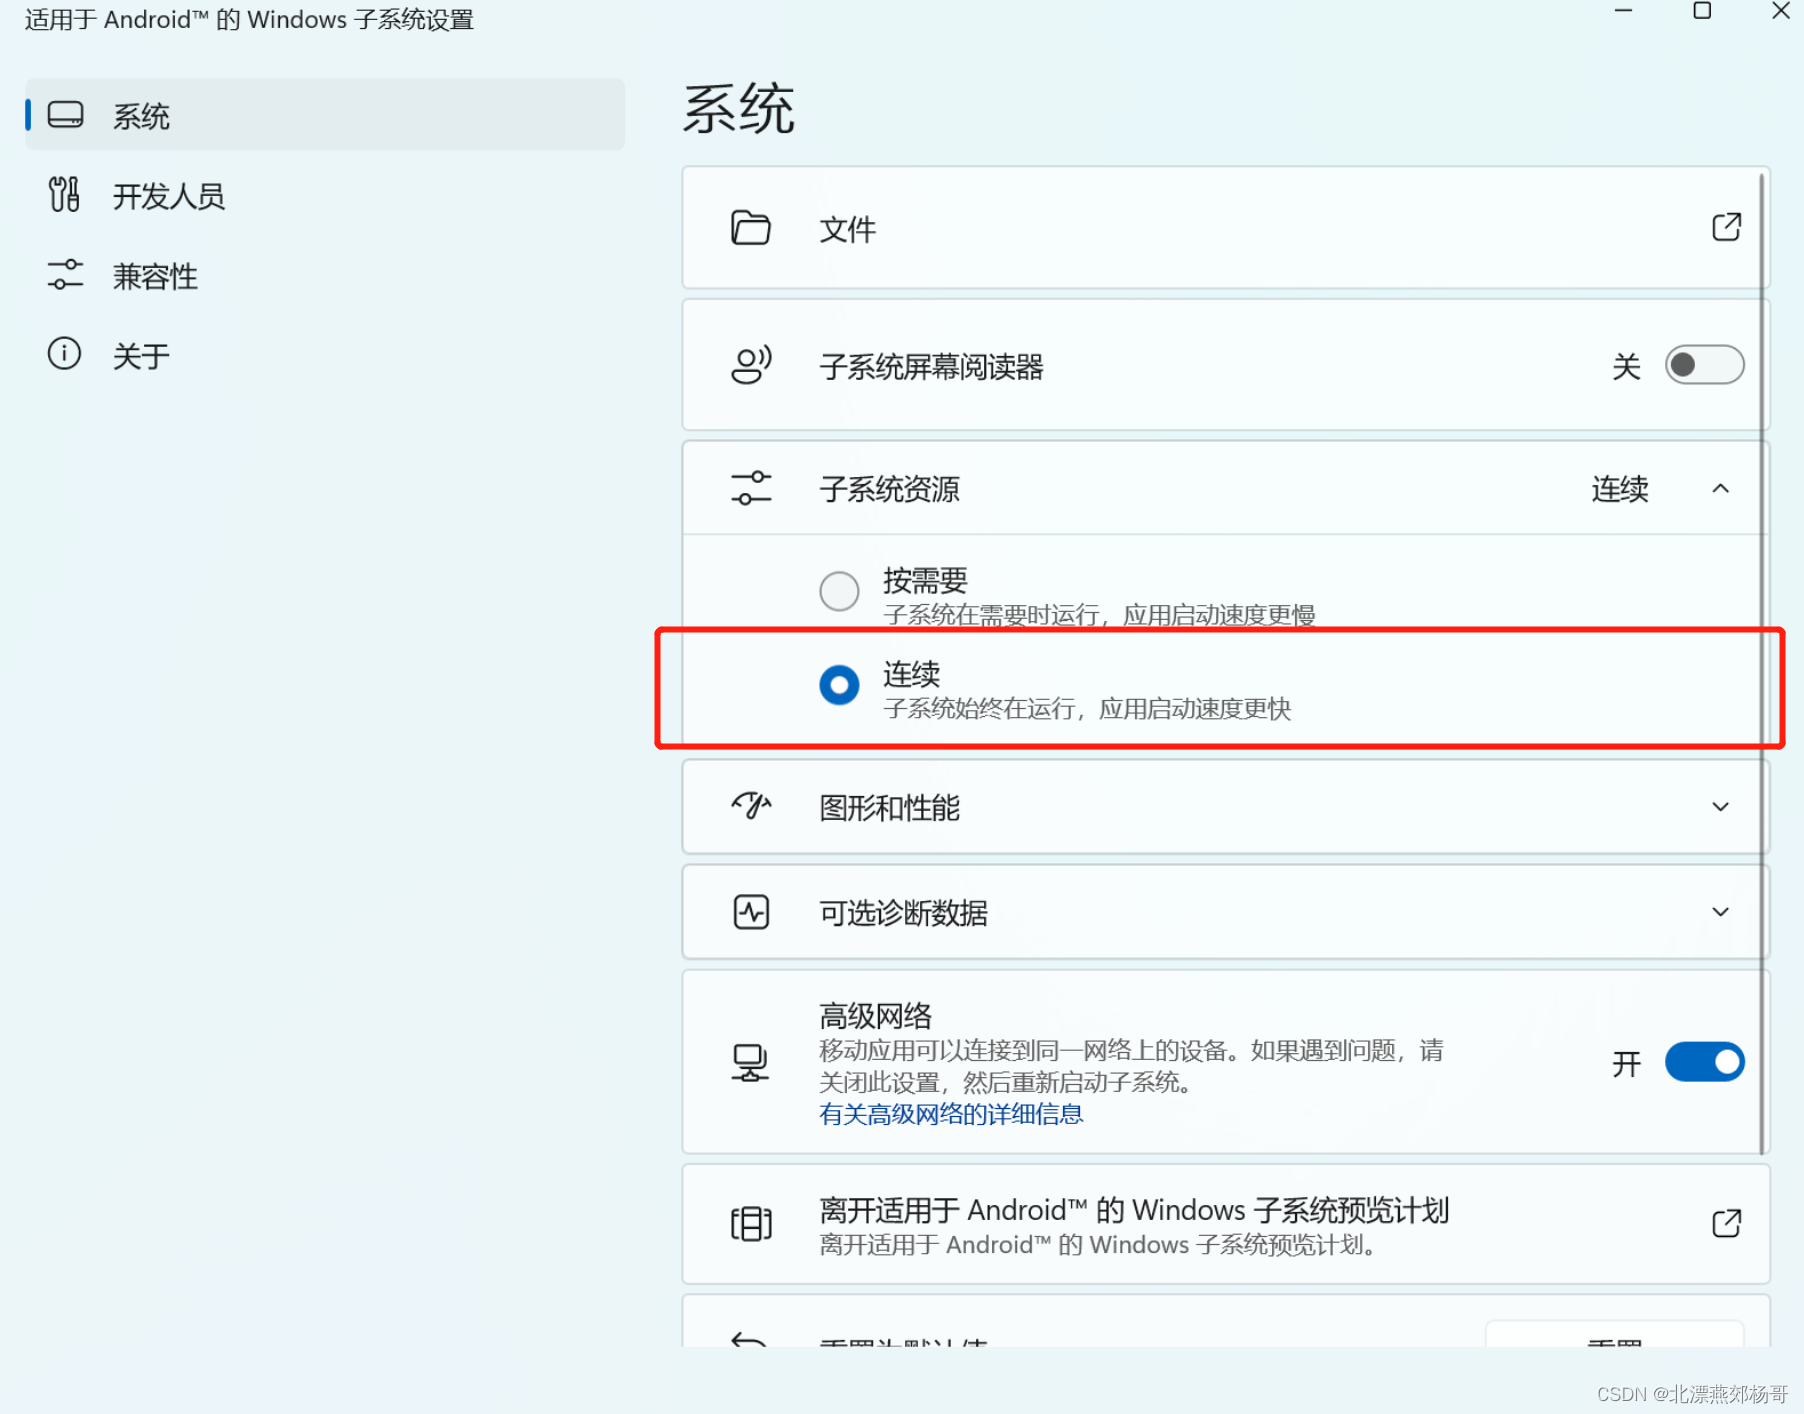
Task: Open the 兼容性 sidebar page
Action: tap(325, 275)
